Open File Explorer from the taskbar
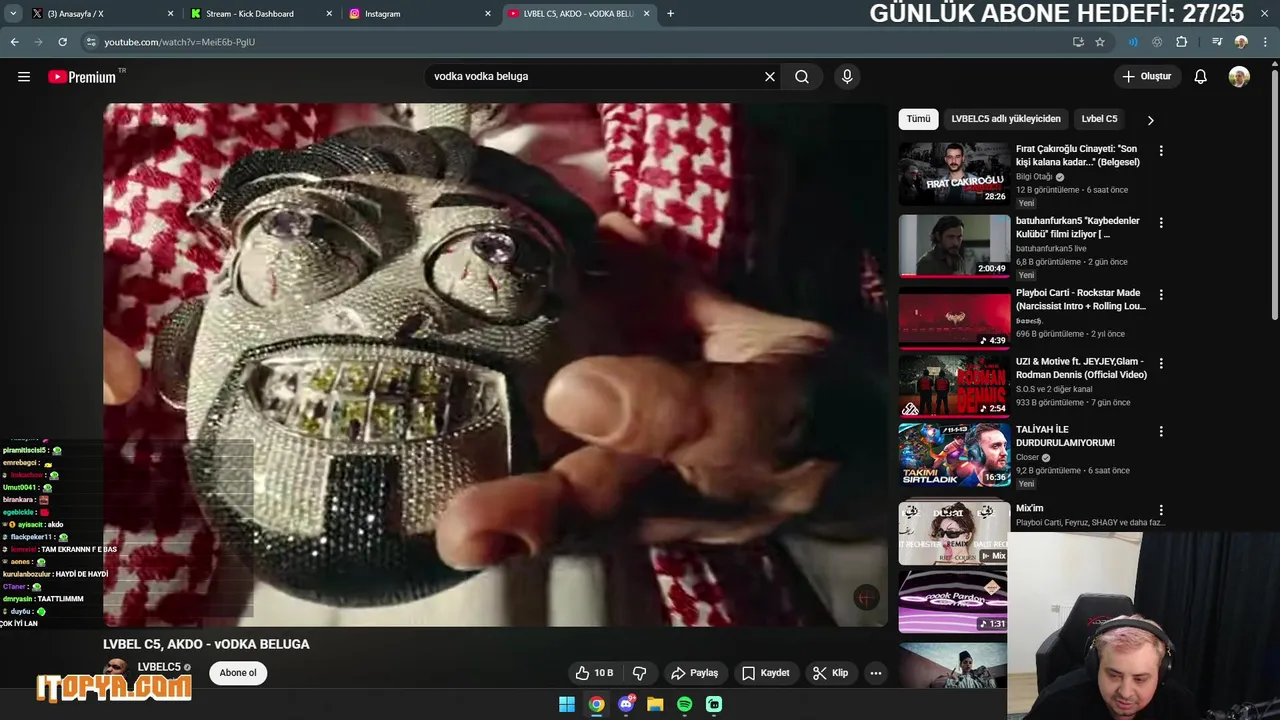The width and height of the screenshot is (1280, 720). coord(655,704)
